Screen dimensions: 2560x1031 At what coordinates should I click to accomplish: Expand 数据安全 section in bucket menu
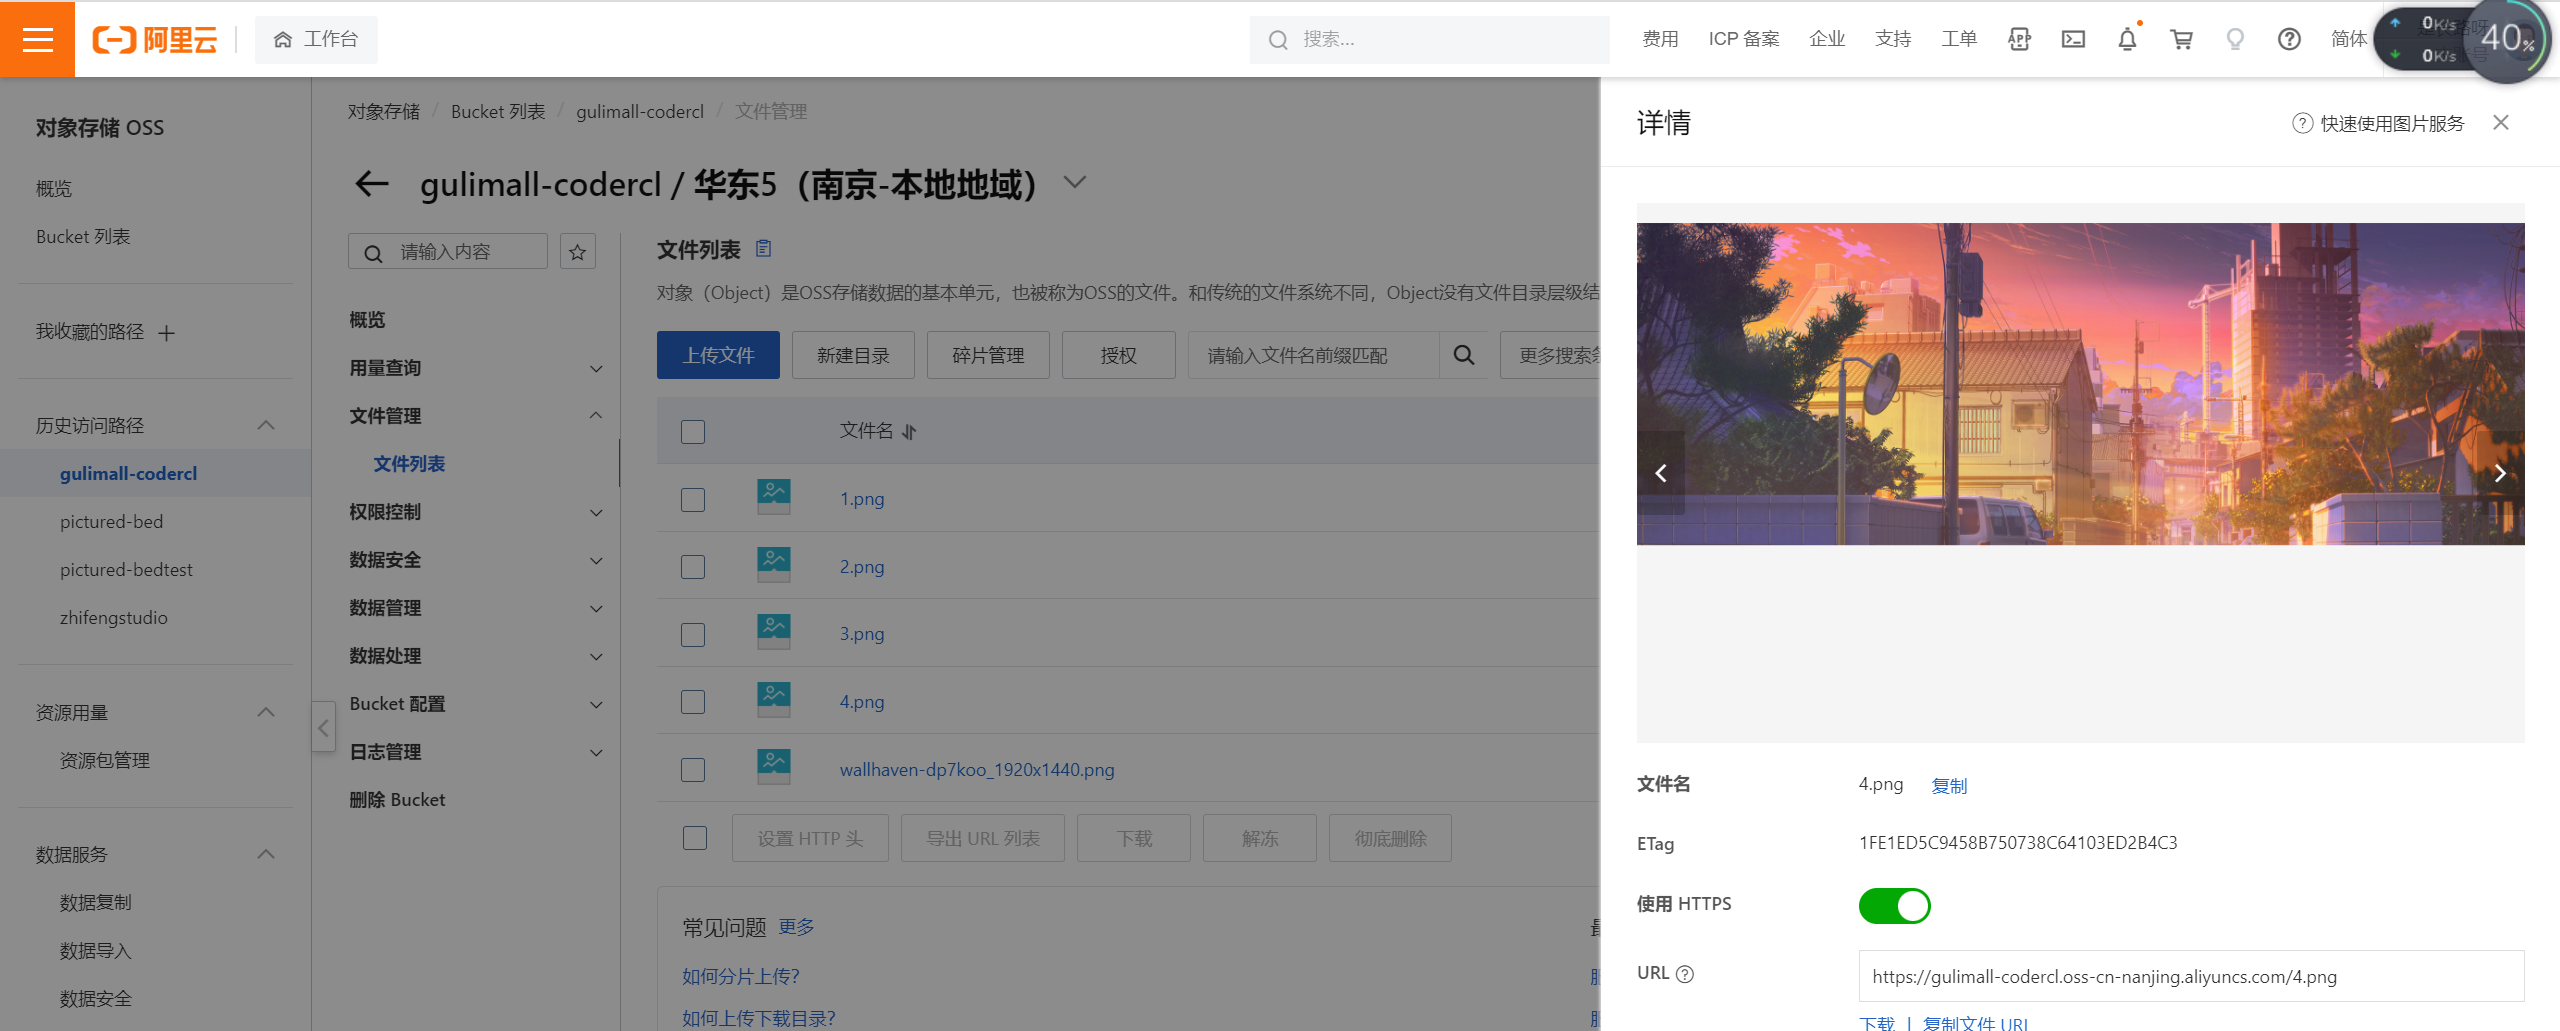click(x=596, y=561)
